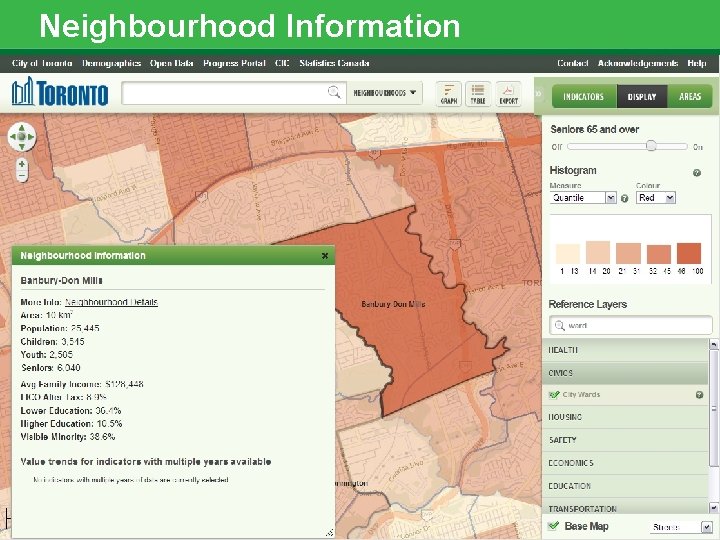The width and height of the screenshot is (720, 540).
Task: Open the CIC link
Action: point(282,63)
